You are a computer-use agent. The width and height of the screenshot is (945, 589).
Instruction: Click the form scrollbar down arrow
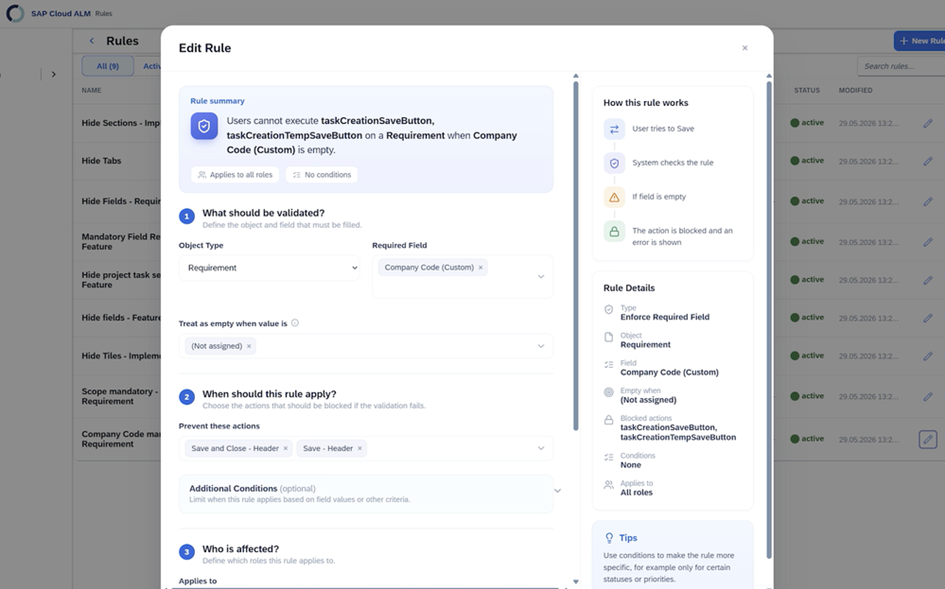tap(576, 582)
